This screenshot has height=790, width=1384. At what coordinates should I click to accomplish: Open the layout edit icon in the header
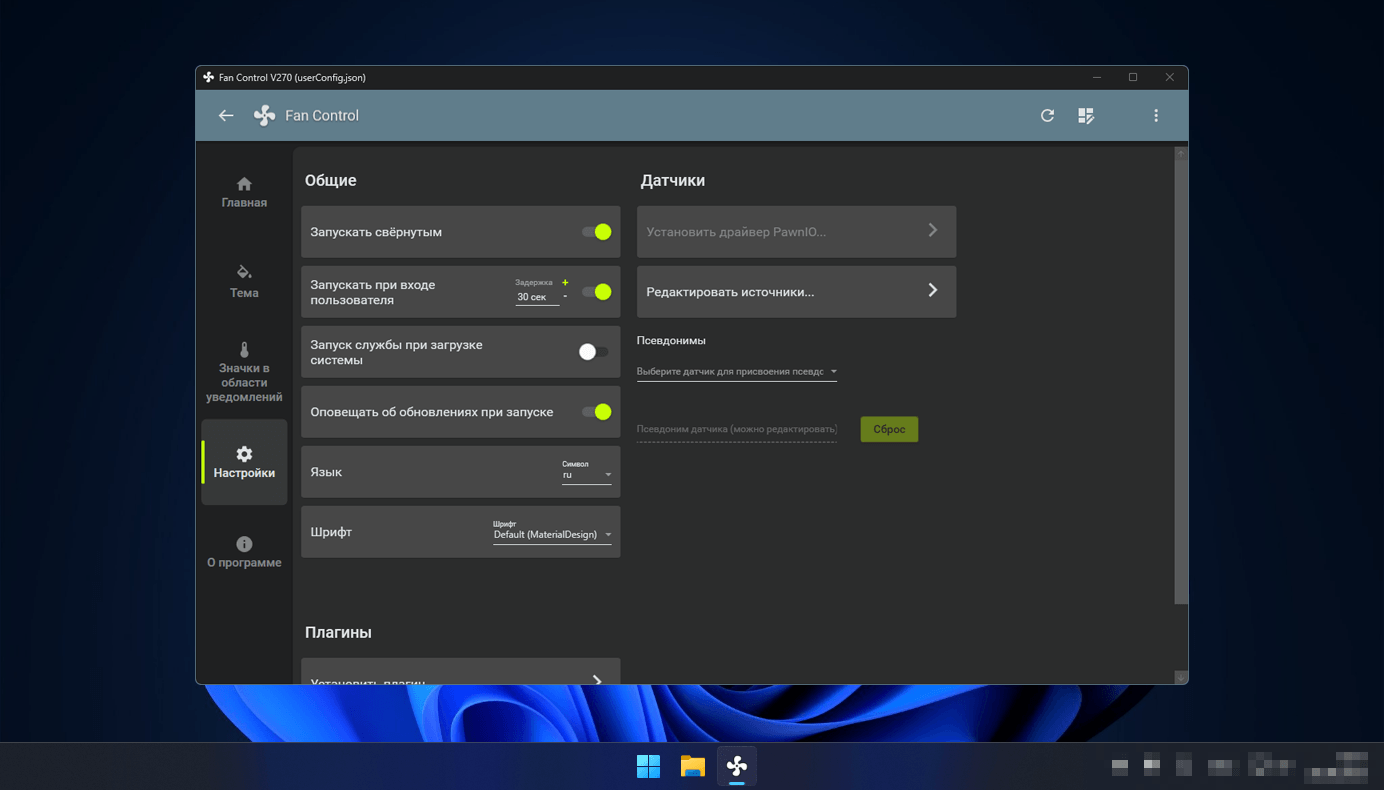pos(1086,116)
